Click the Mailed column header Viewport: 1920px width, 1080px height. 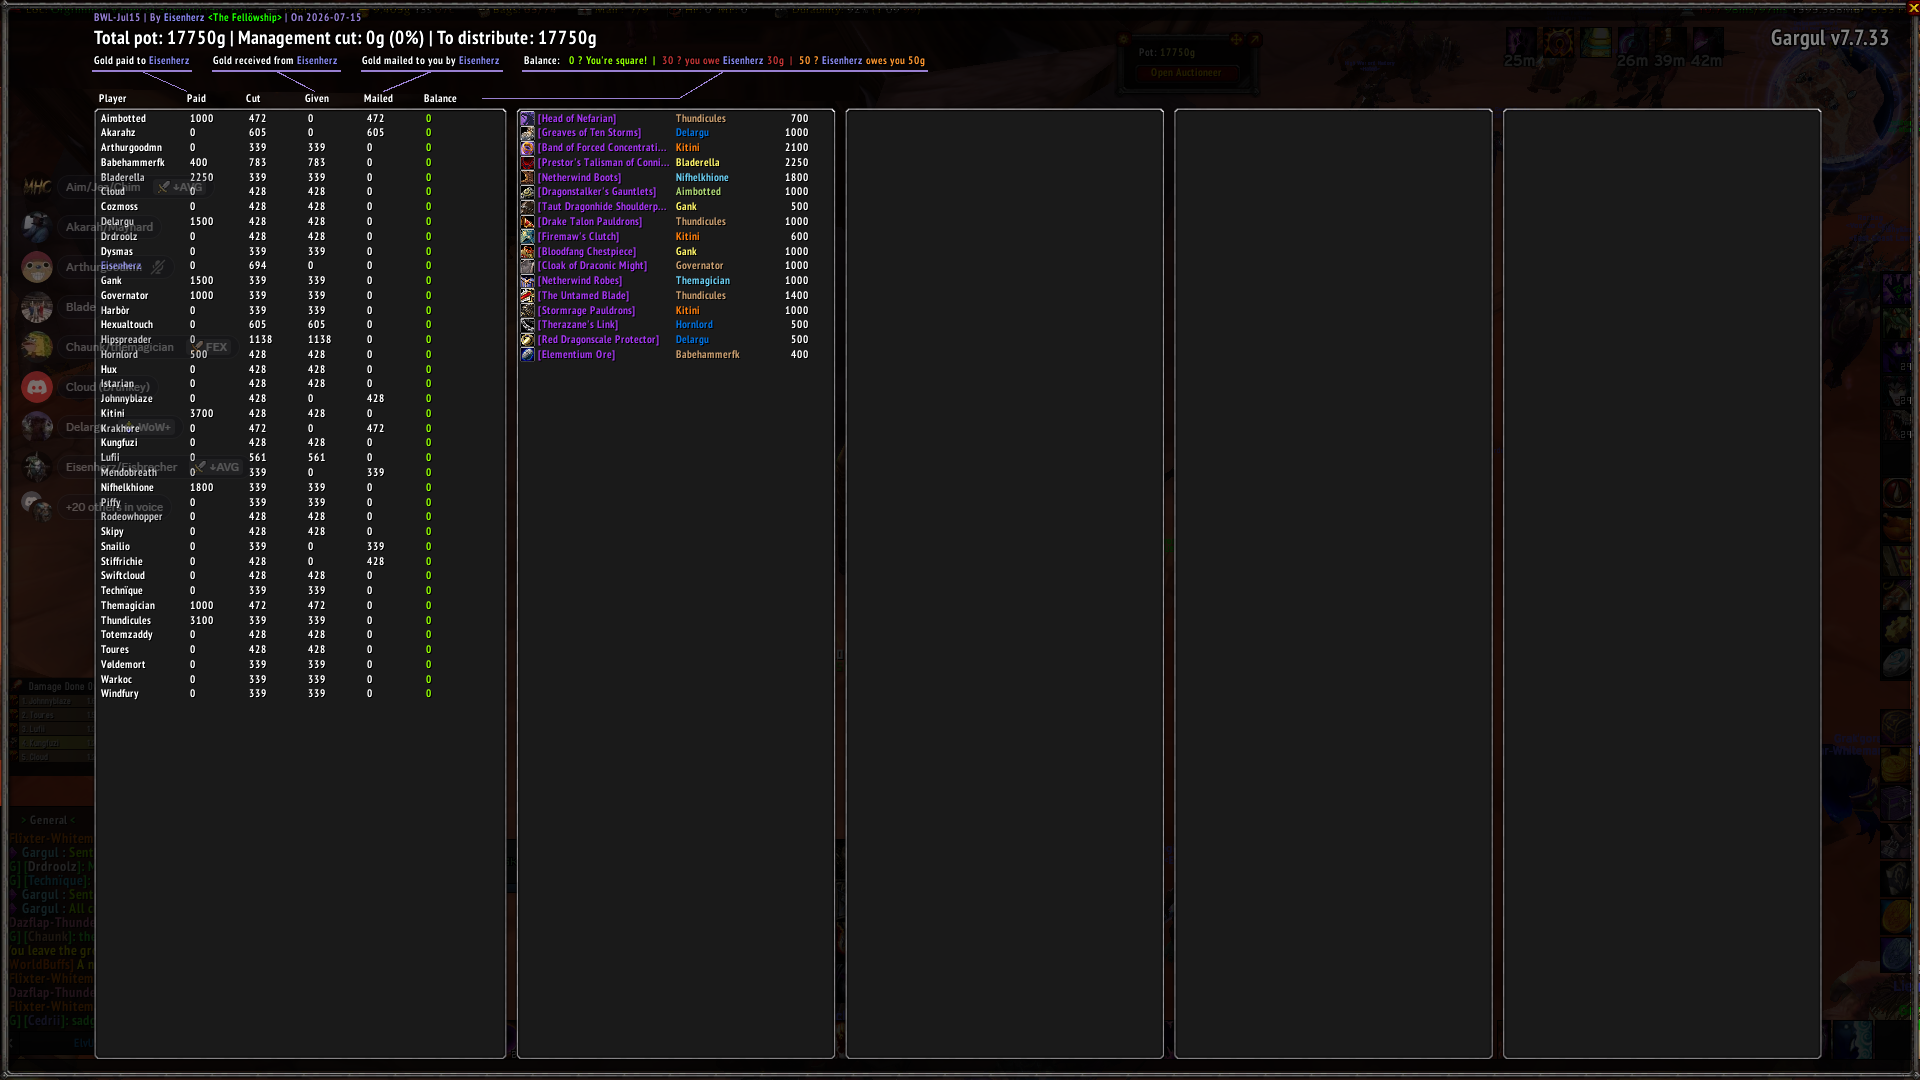(378, 99)
